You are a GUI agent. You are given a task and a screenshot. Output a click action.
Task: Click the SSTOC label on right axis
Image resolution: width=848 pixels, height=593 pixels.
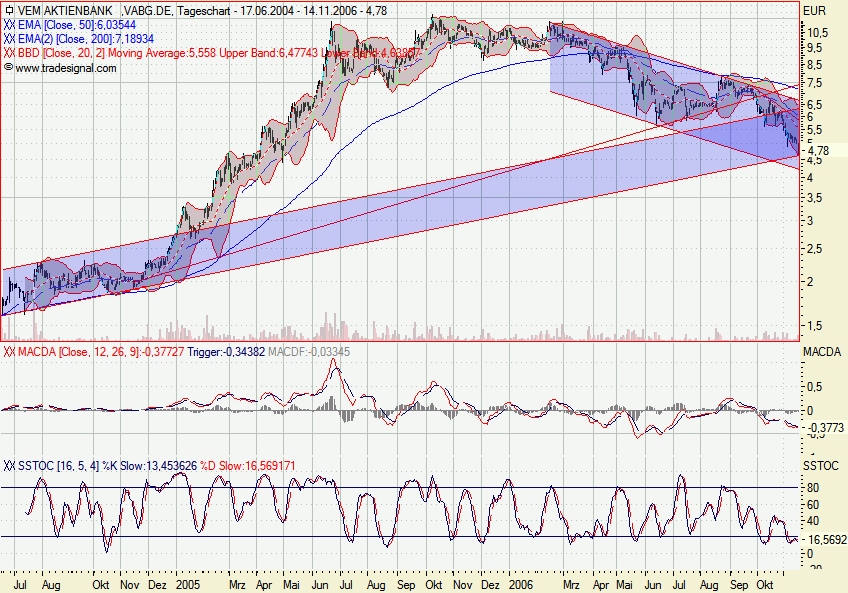pos(820,466)
